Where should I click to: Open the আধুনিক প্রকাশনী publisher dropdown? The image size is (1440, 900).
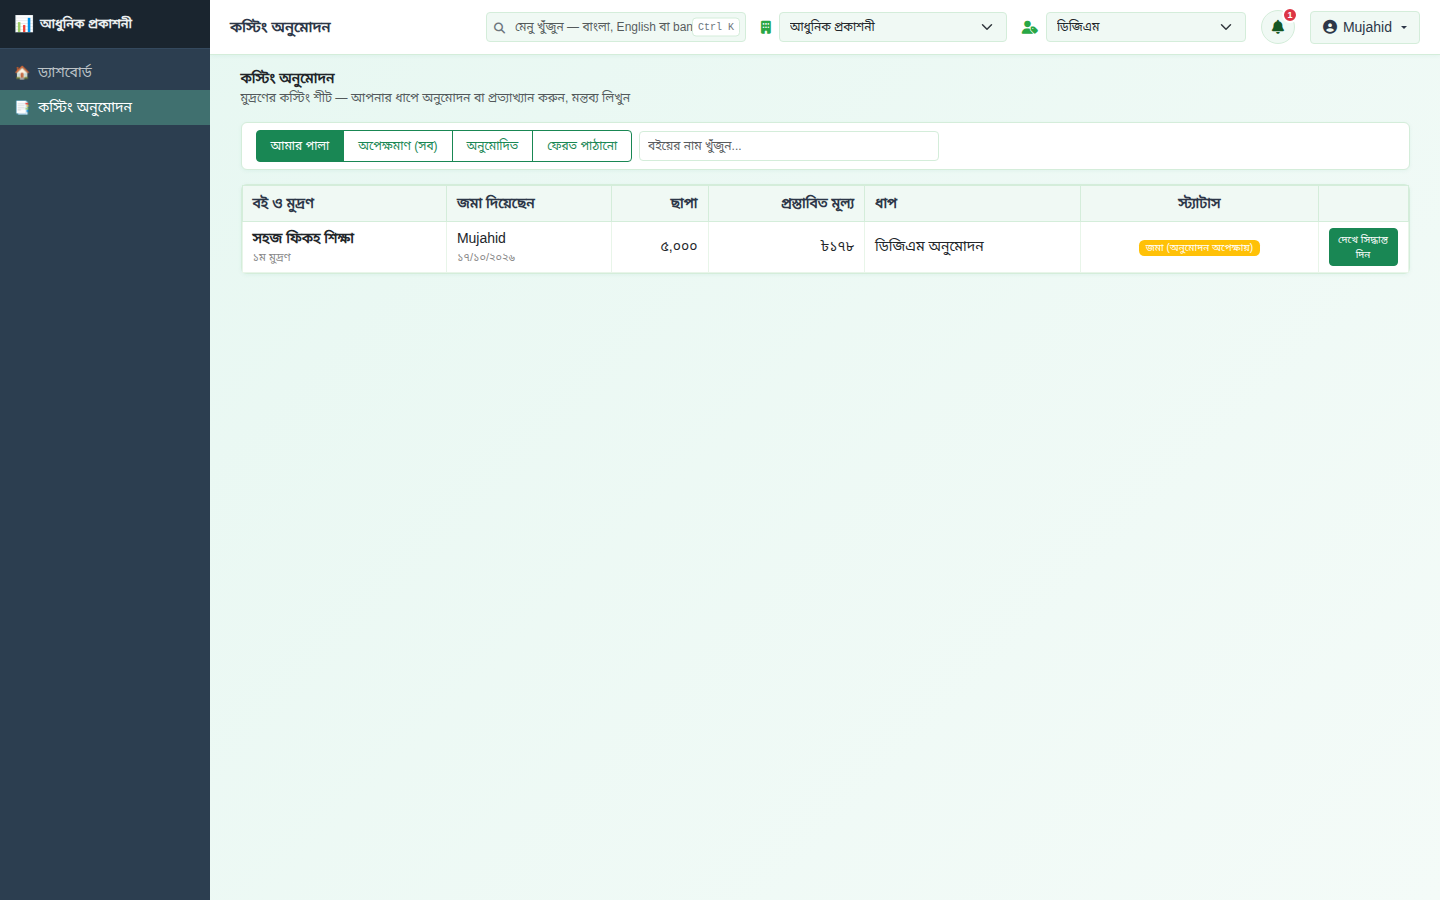point(892,27)
